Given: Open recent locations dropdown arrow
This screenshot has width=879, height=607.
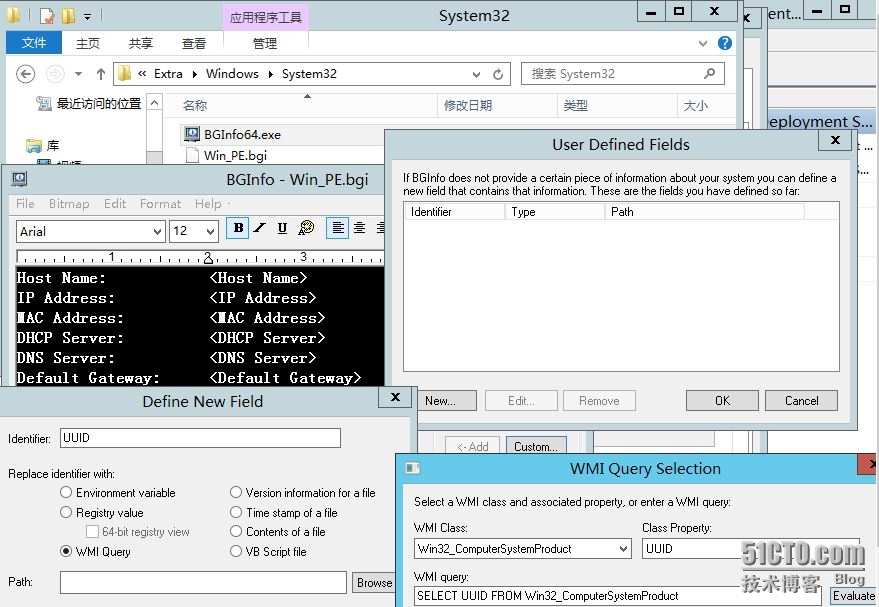Looking at the screenshot, I should (78, 74).
